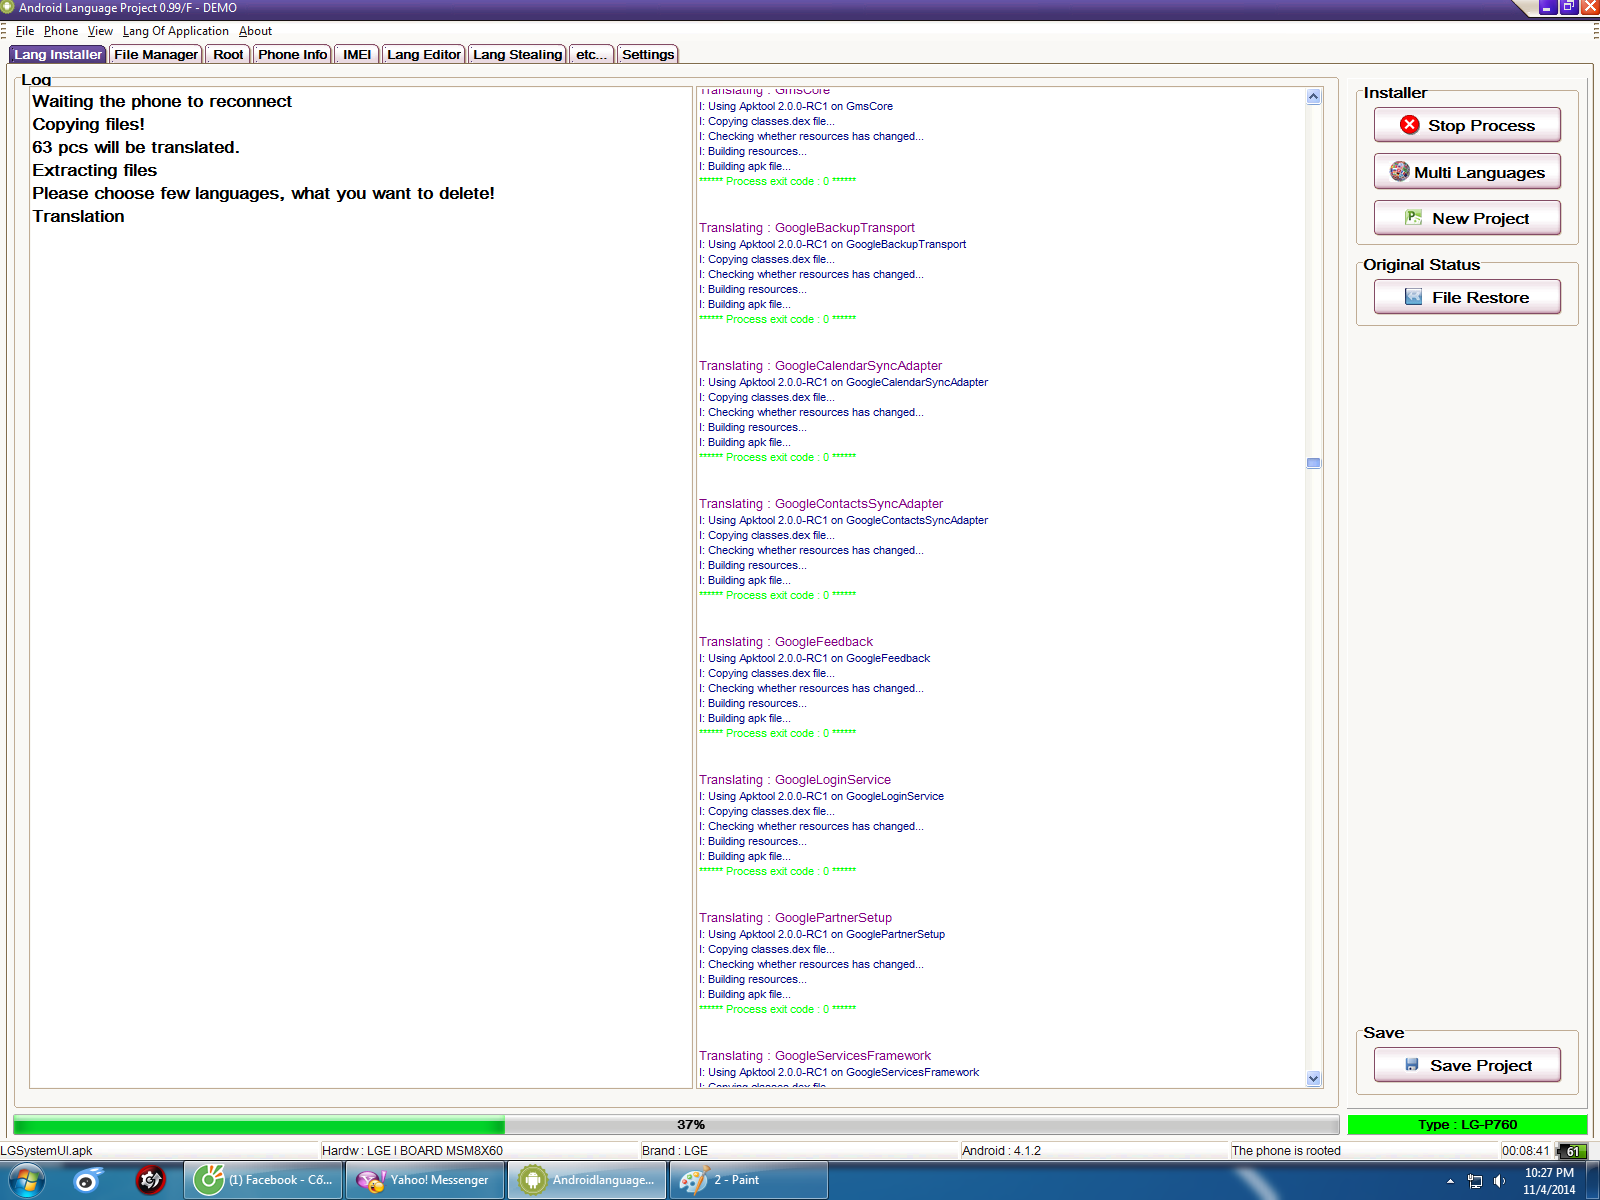This screenshot has height=1200, width=1600.
Task: Click the Windows Start button
Action: pos(27,1180)
